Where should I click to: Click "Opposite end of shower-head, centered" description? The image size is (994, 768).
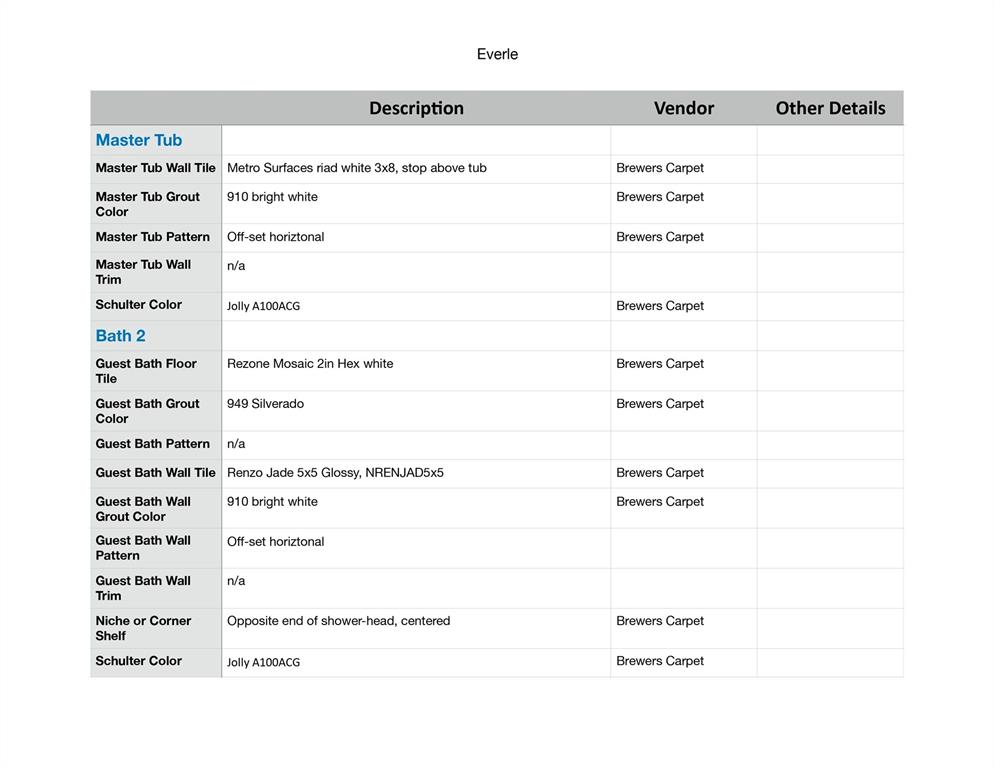[339, 621]
